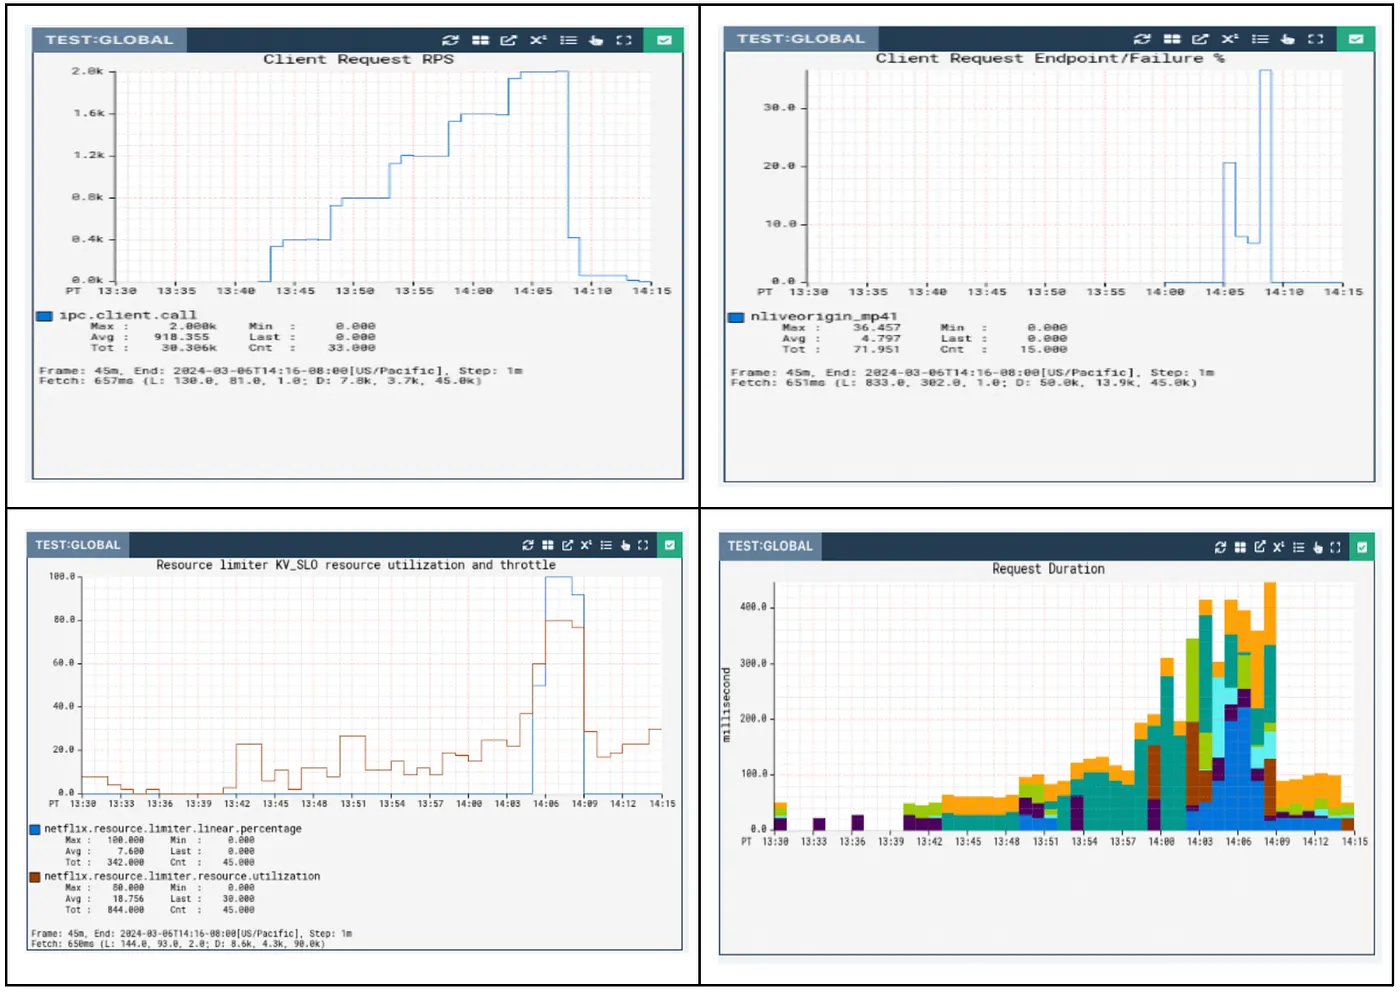Toggle legend list icon on Resource limiter panel
The height and width of the screenshot is (994, 1400).
click(x=606, y=545)
